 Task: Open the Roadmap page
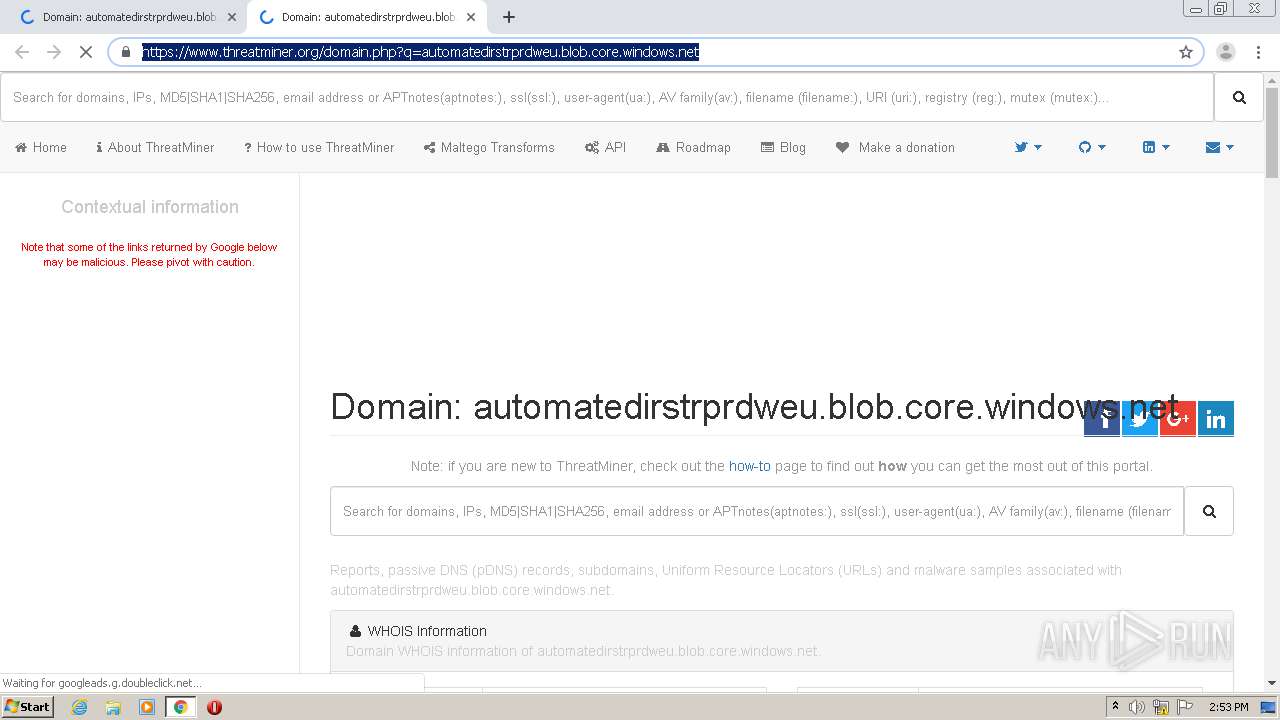(693, 147)
